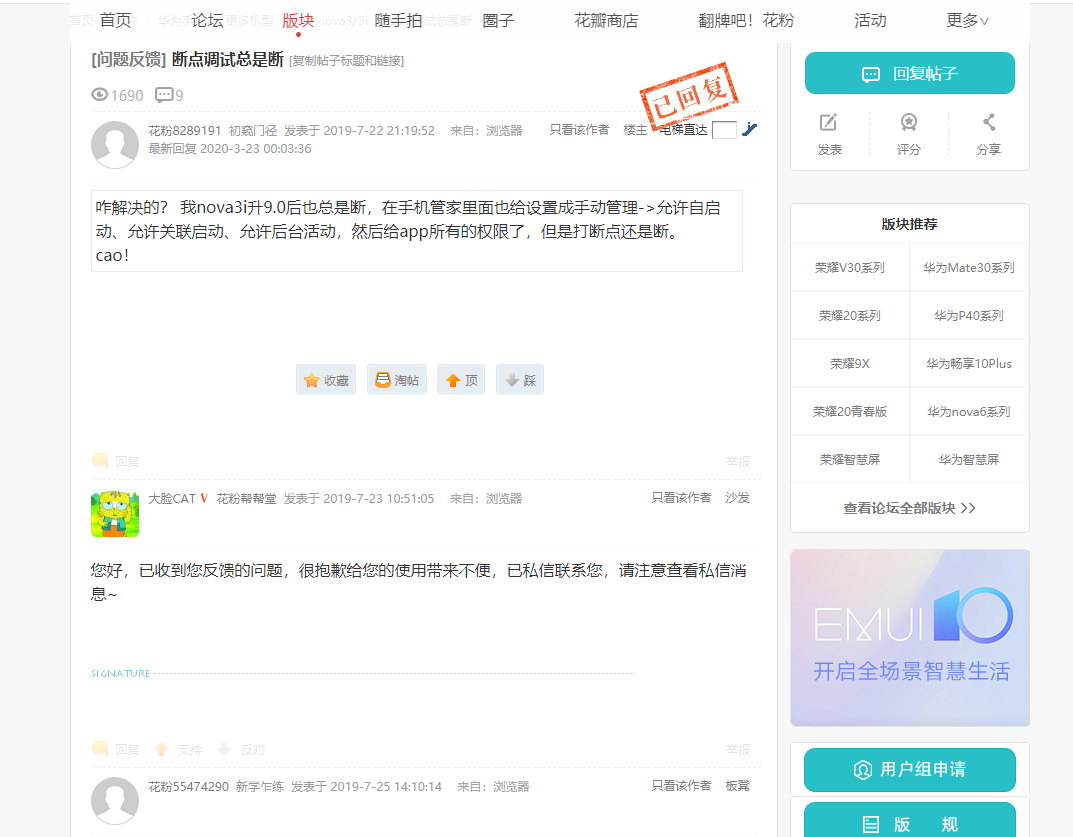The image size is (1073, 837).
Task: Click 举报 on the first post
Action: coord(738,462)
